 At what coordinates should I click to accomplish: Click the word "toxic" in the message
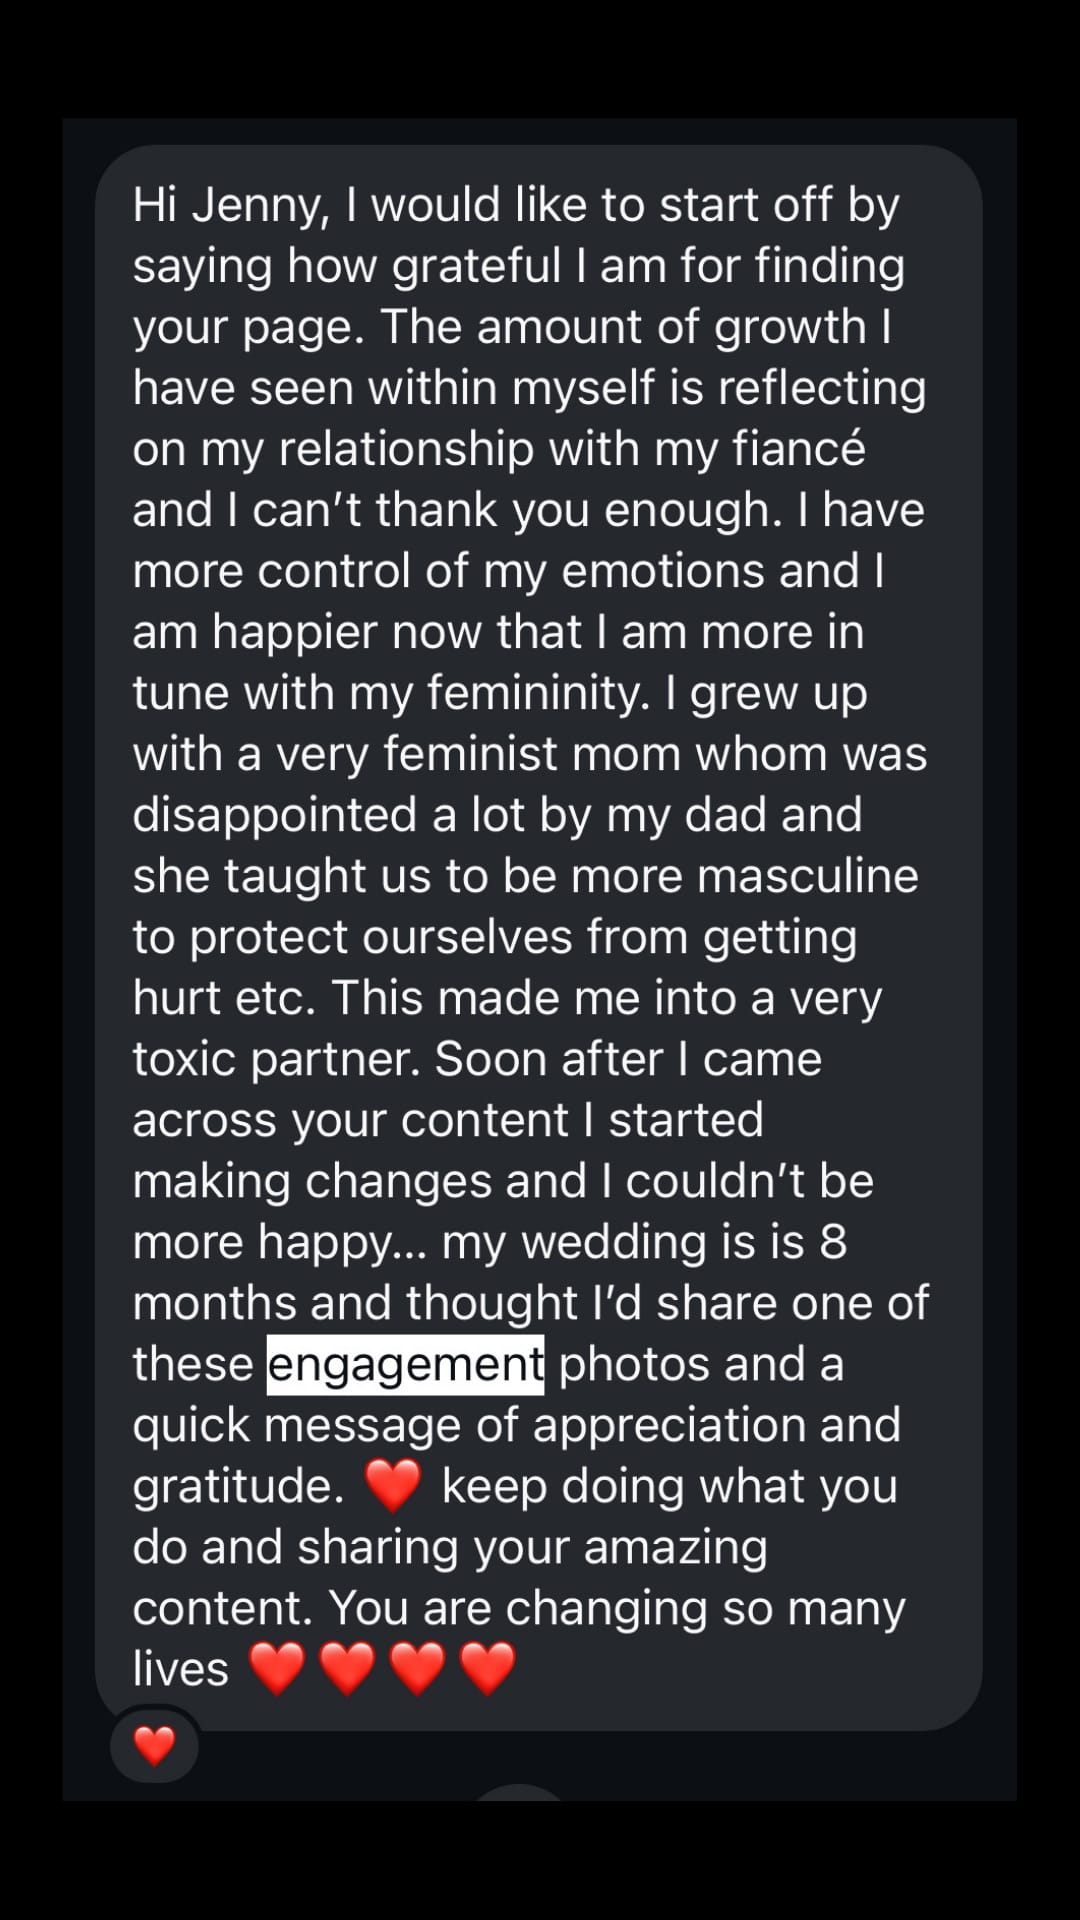point(184,1059)
